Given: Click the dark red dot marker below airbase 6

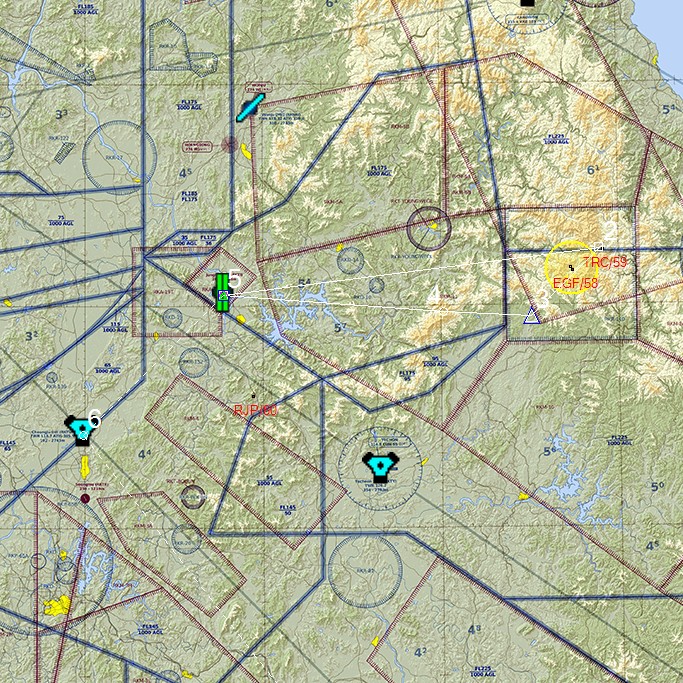Looking at the screenshot, I should (85, 499).
